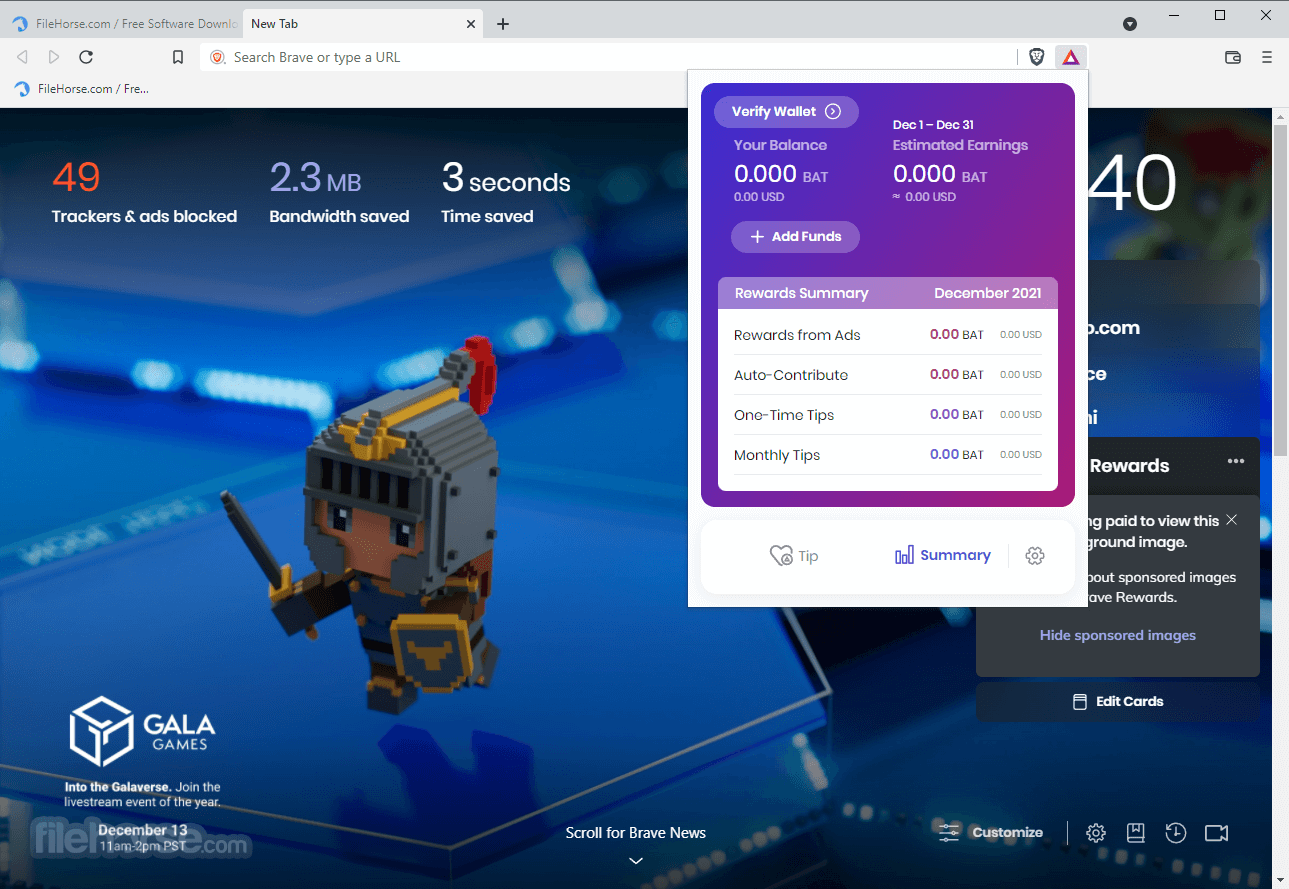The image size is (1289, 889).
Task: Click the 3 seconds Time saved stat
Action: click(506, 191)
